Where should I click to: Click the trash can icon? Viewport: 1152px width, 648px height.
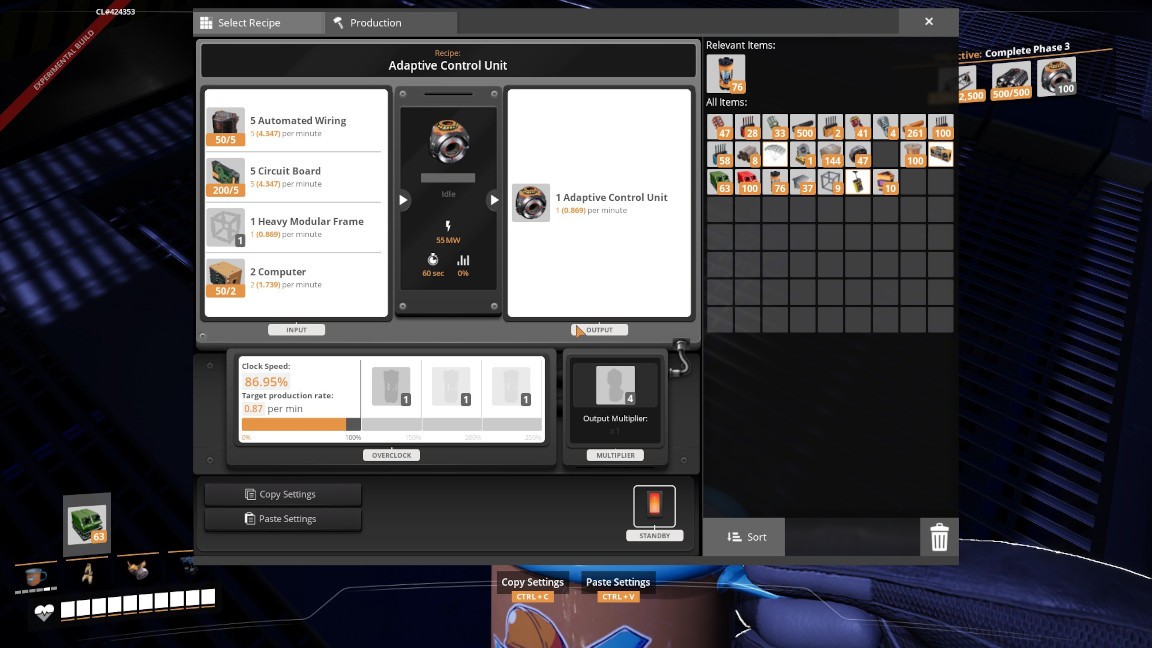(x=939, y=538)
